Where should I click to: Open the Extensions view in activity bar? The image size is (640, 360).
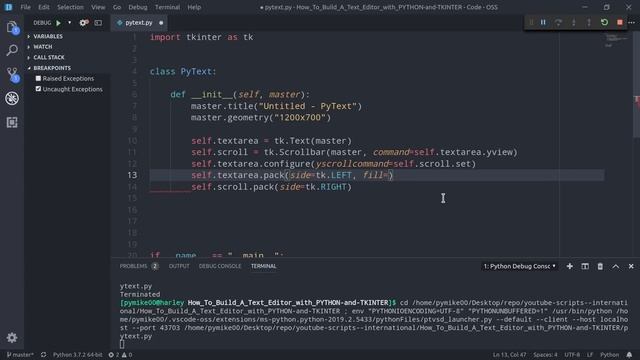click(12, 122)
